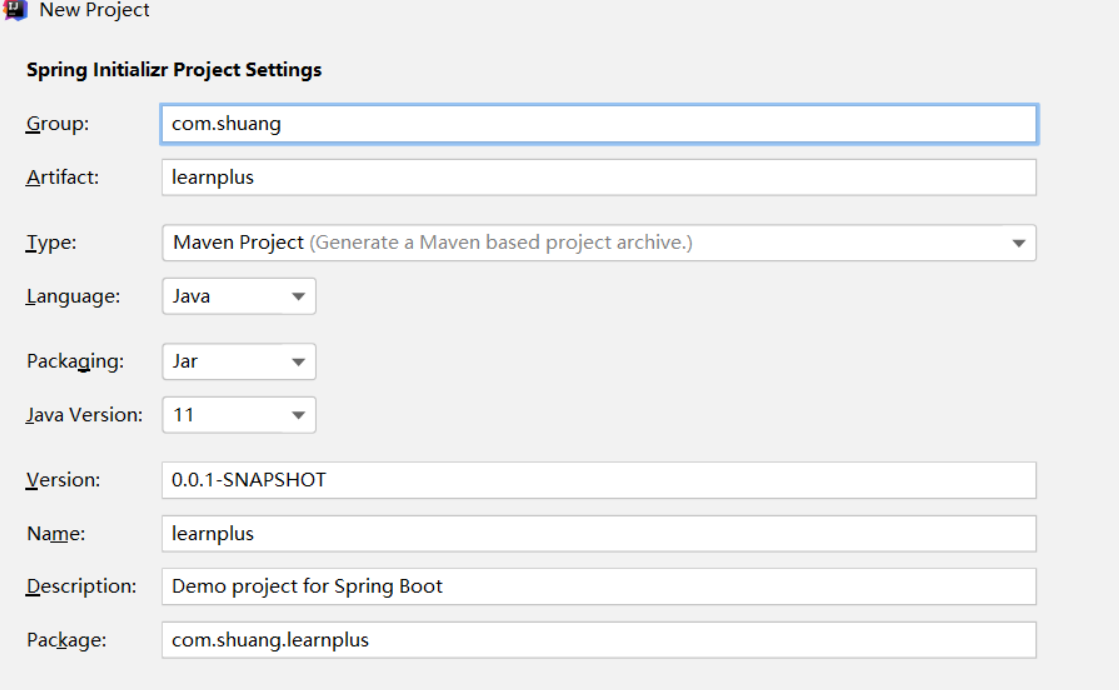The width and height of the screenshot is (1119, 690).
Task: Focus the Description field for Spring Boot
Action: tap(598, 586)
